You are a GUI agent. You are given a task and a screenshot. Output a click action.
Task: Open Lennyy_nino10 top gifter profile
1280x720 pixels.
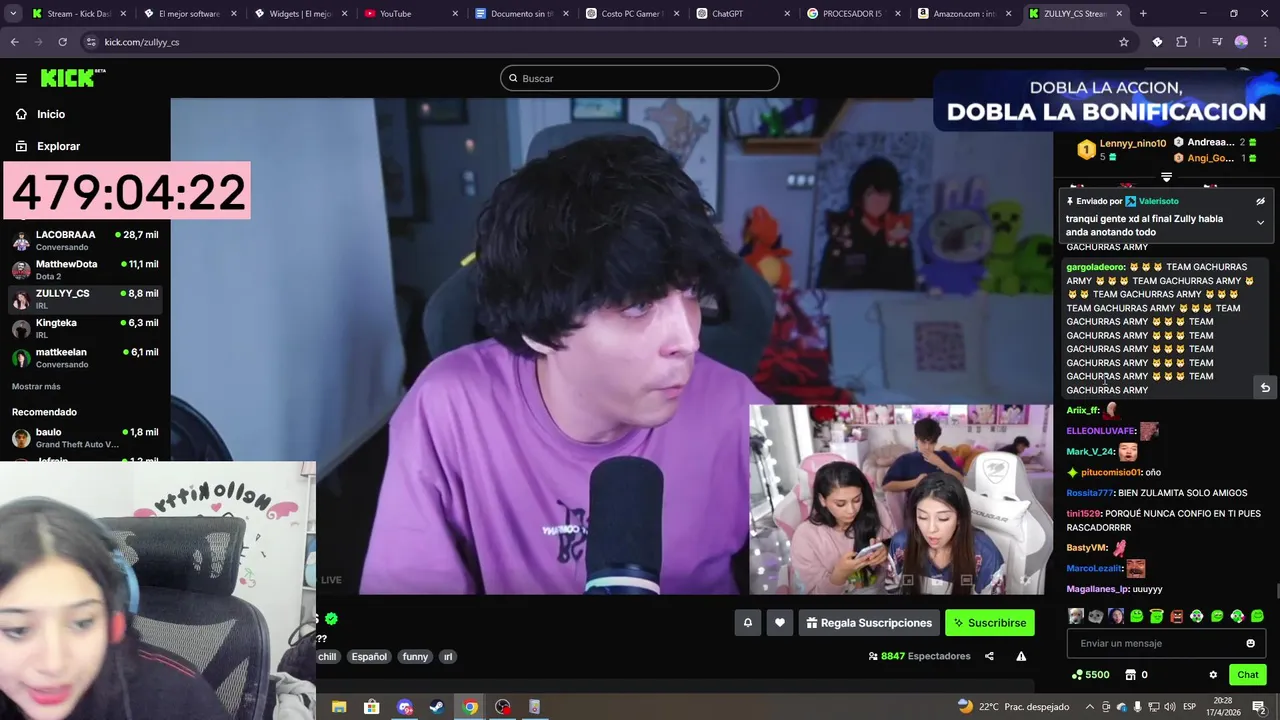(x=1132, y=143)
